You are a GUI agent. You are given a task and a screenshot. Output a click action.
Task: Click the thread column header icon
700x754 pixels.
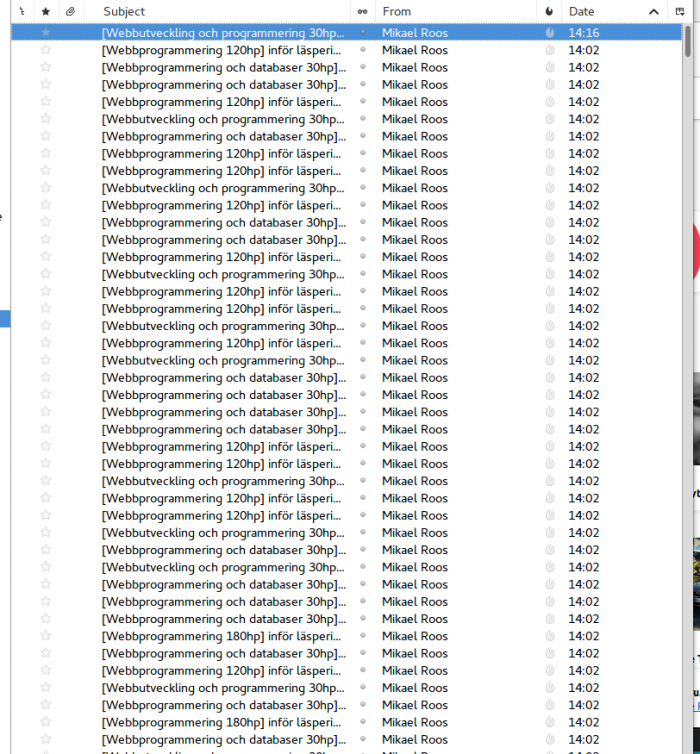click(22, 11)
